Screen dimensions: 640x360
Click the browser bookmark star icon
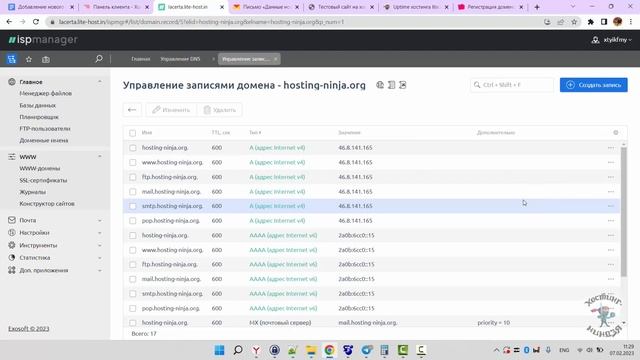[x=574, y=22]
